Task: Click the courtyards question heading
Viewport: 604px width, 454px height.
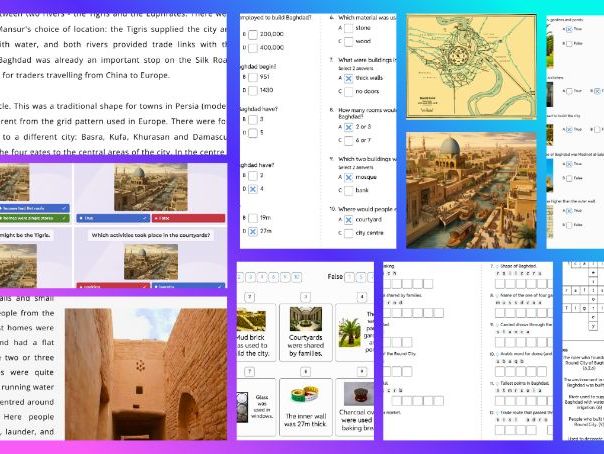Action: point(151,235)
